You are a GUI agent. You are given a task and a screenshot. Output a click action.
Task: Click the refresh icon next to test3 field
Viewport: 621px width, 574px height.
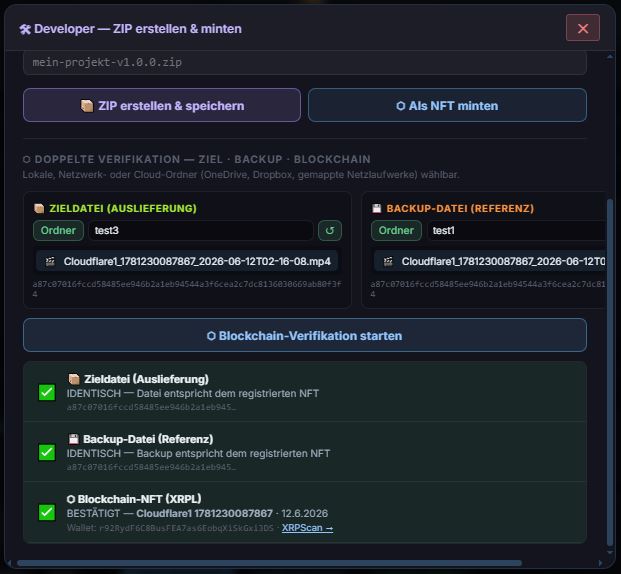[330, 230]
